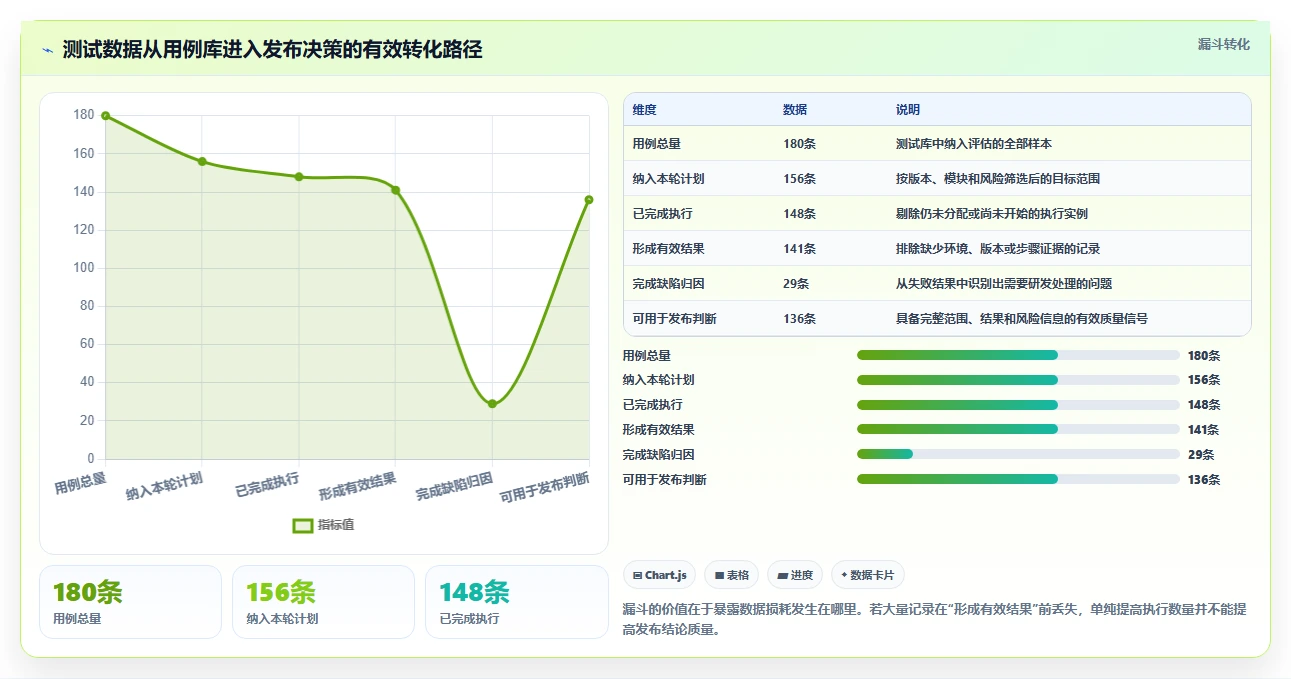
Task: Click the 漏斗转化 tag label
Action: (x=1223, y=45)
